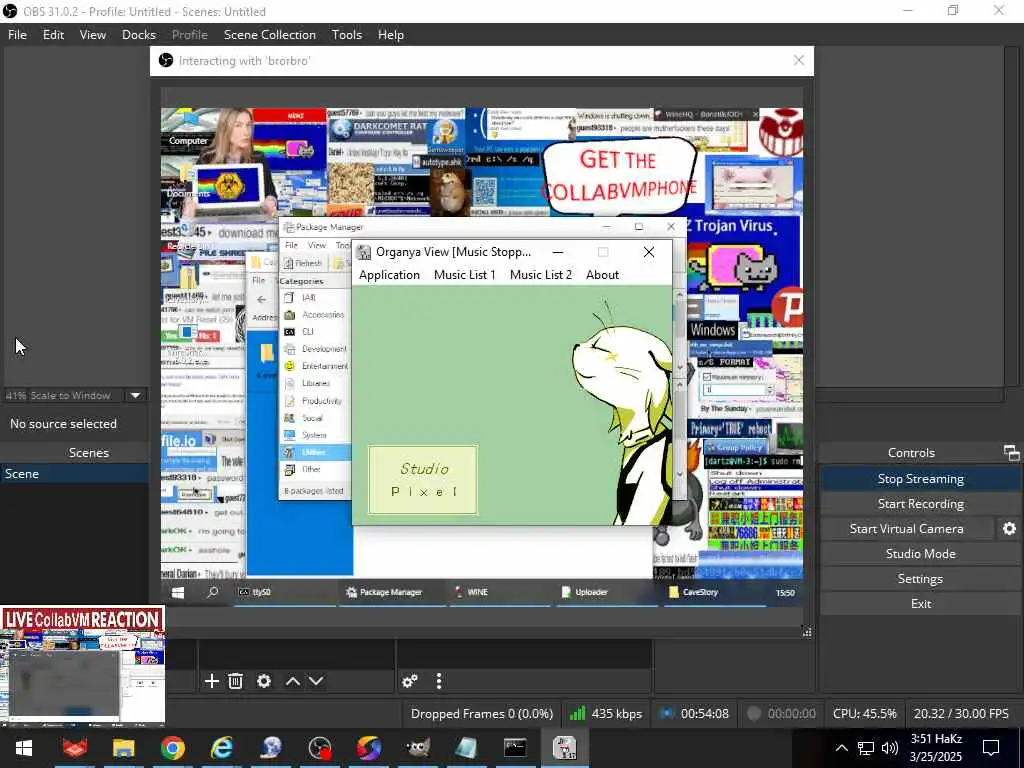Undock the Controls panel via its float icon
Viewport: 1024px width, 768px height.
pos(1012,453)
